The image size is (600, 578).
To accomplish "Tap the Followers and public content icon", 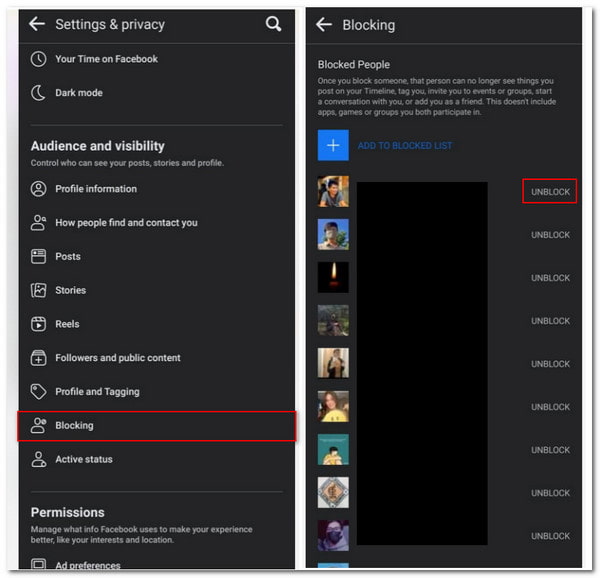I will [38, 358].
